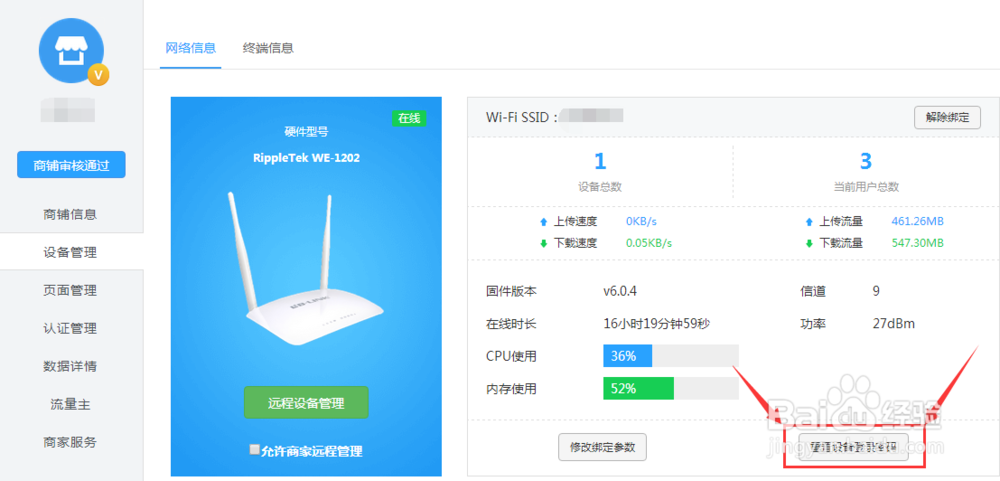This screenshot has width=1000, height=481.
Task: Click the green 在线 status badge
Action: coord(408,118)
